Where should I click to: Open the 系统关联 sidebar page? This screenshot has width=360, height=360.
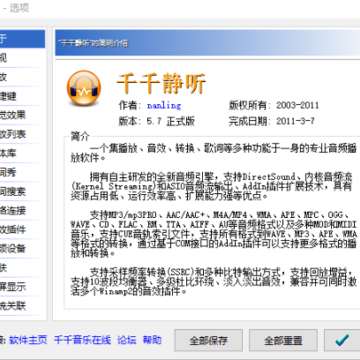pyautogui.click(x=22, y=306)
